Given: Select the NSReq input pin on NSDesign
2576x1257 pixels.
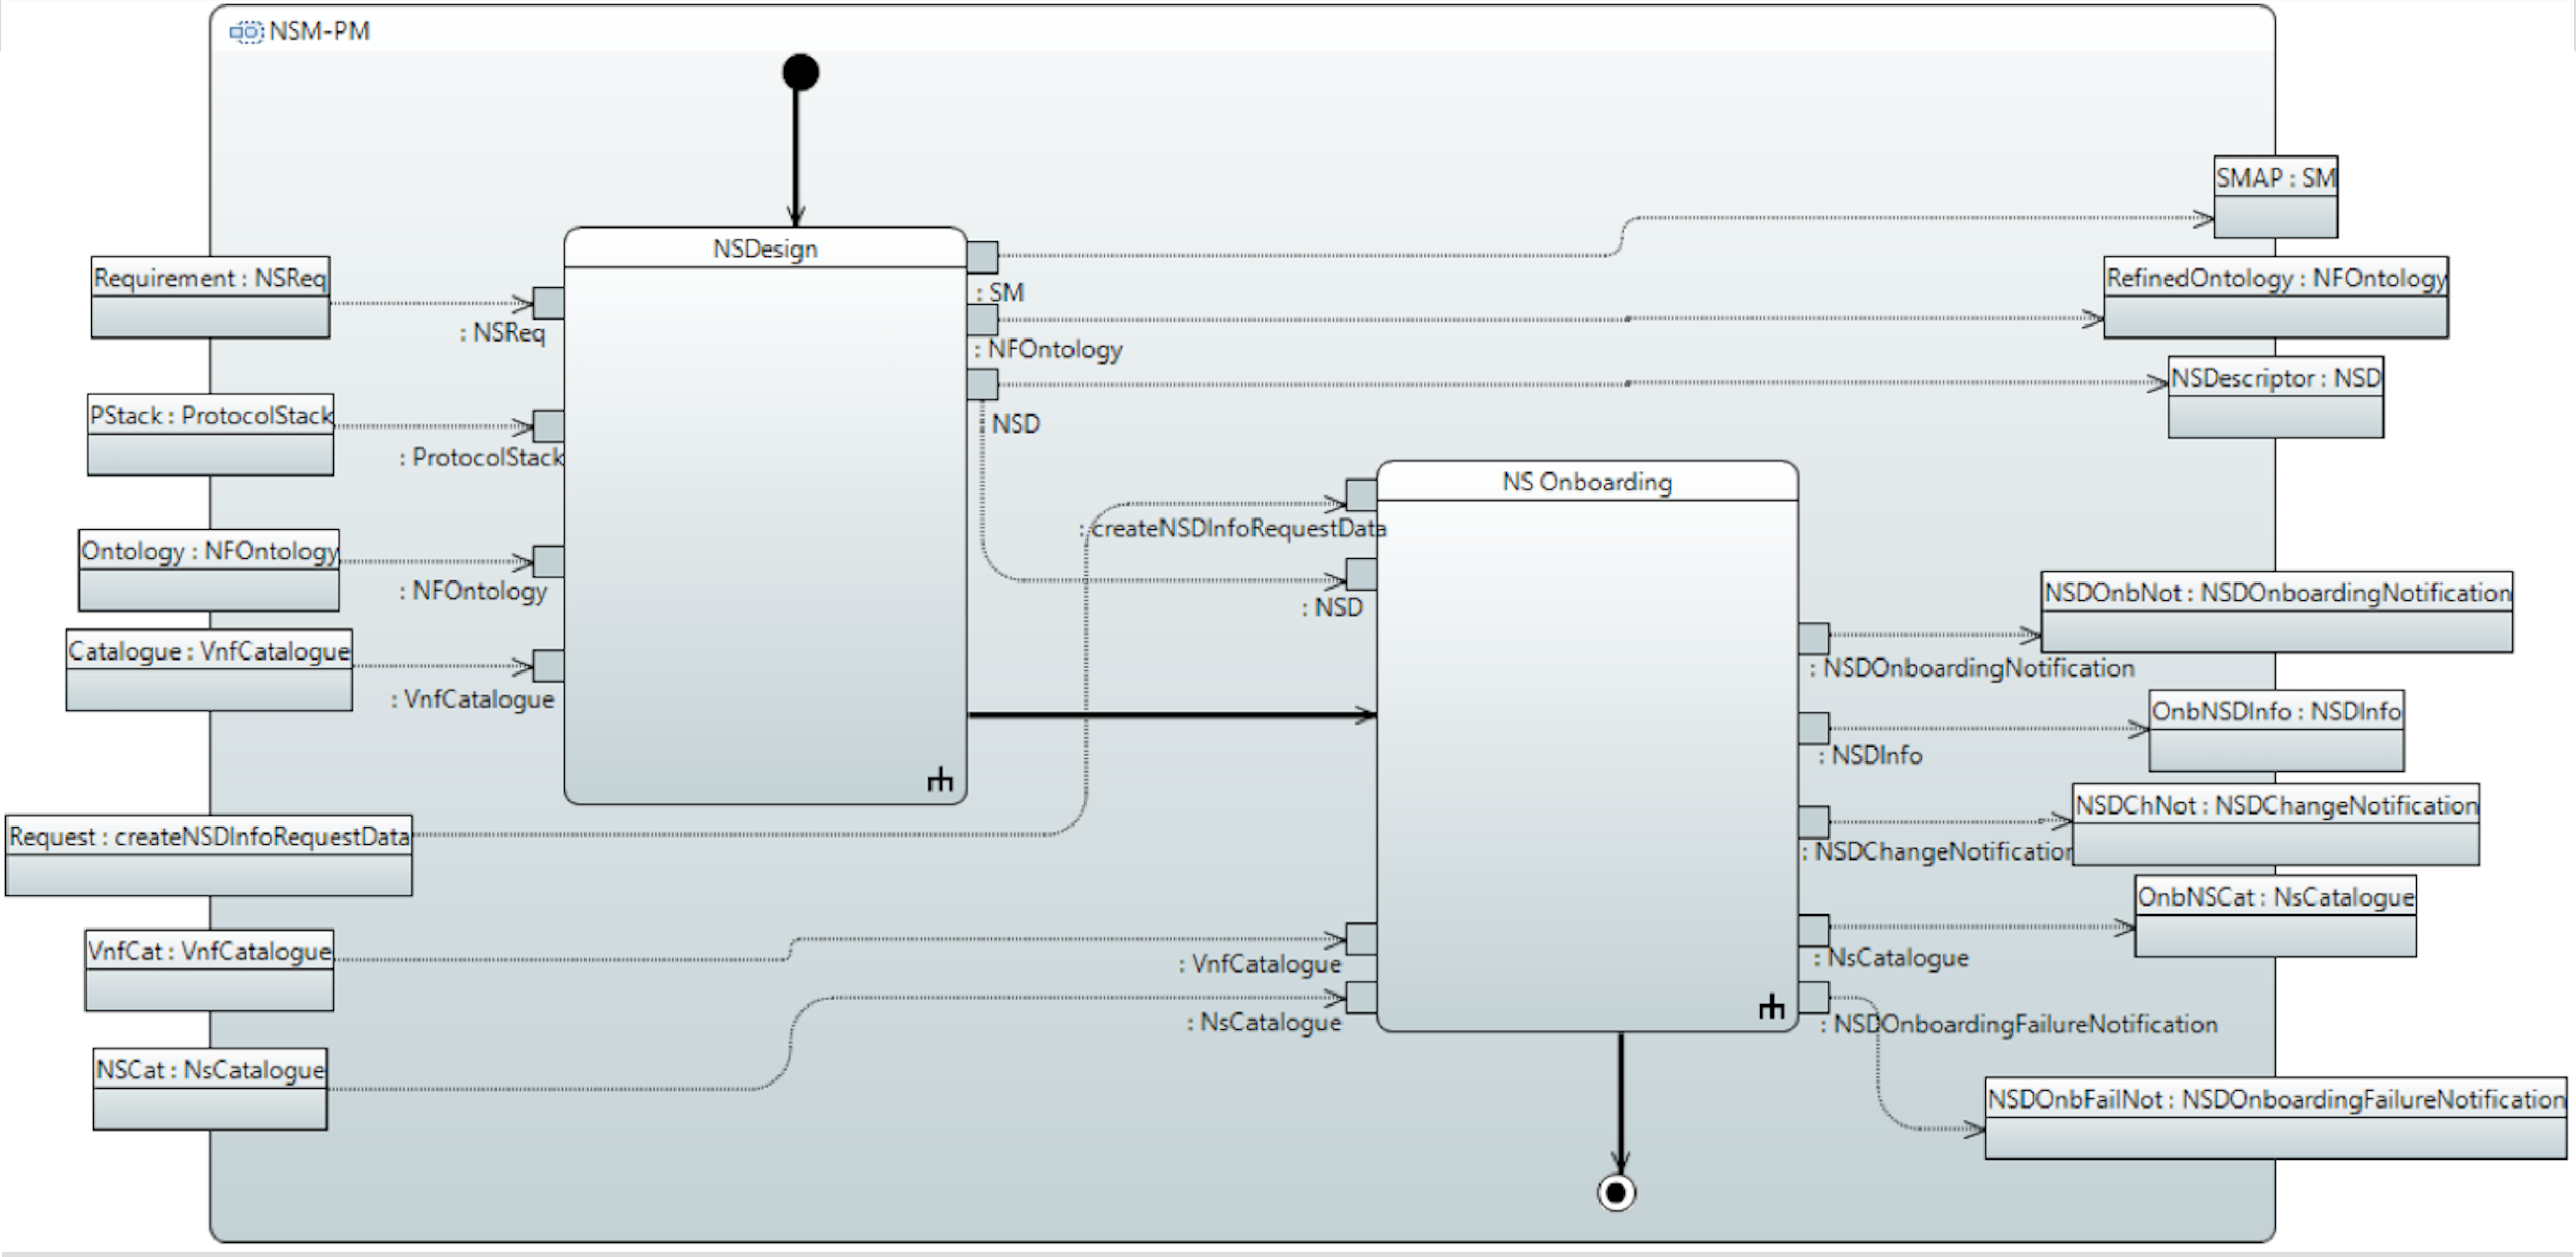Looking at the screenshot, I should pos(548,303).
